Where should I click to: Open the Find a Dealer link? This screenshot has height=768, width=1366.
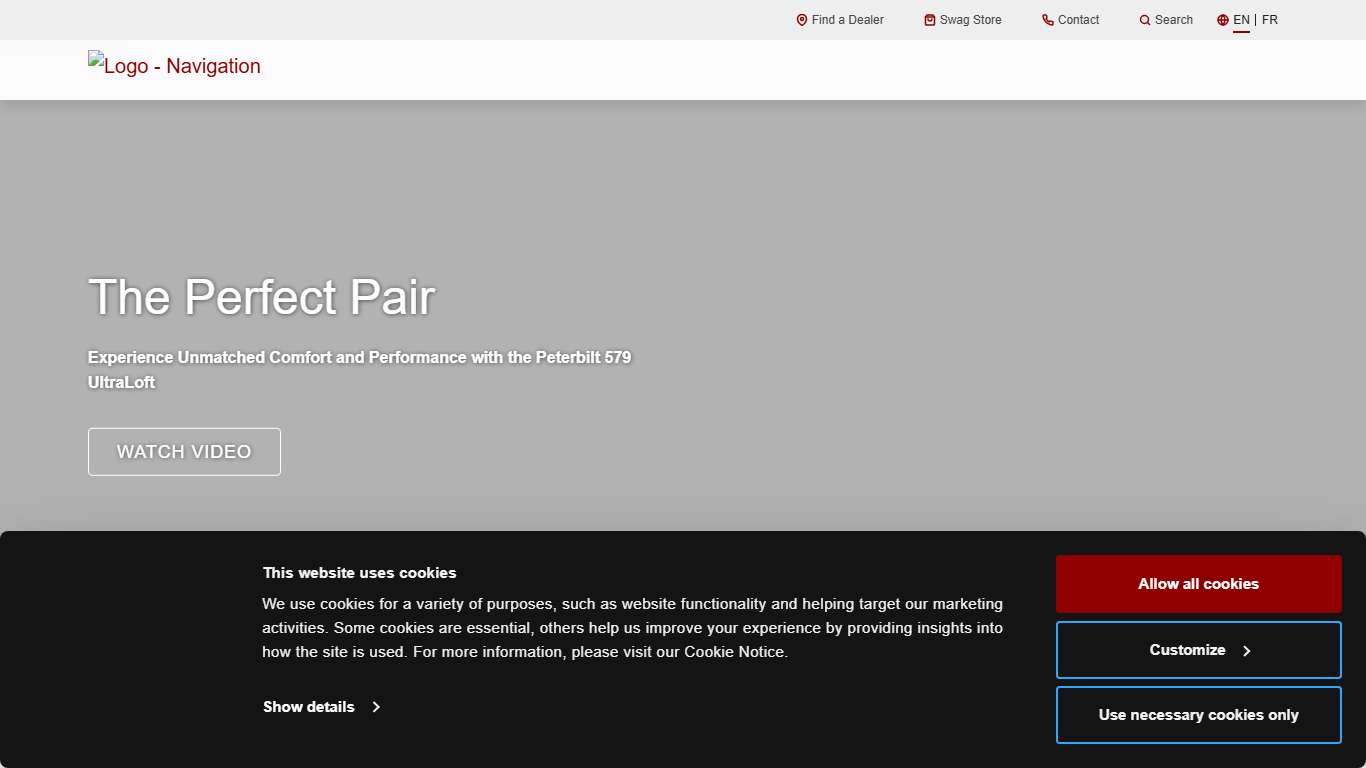coord(847,20)
